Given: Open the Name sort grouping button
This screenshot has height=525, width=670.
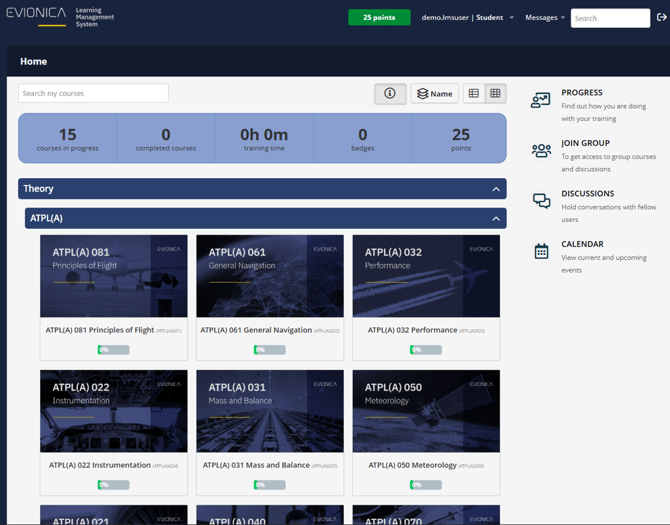Looking at the screenshot, I should click(x=435, y=94).
